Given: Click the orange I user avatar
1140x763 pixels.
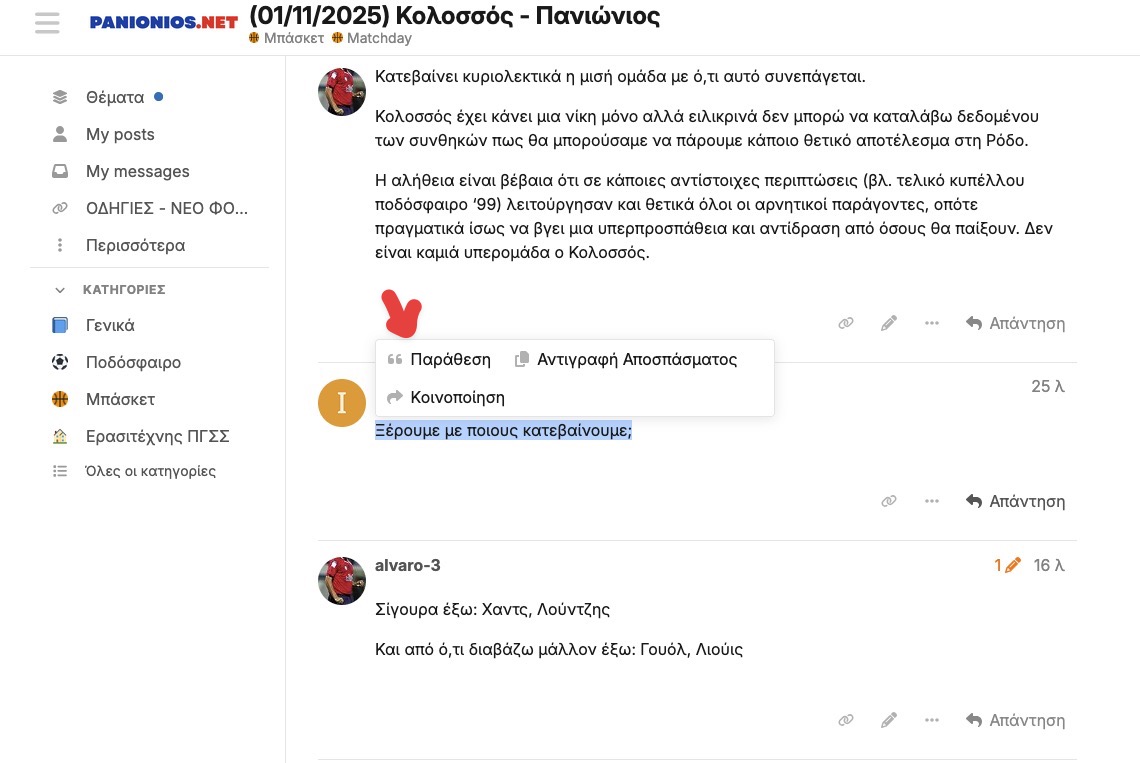Looking at the screenshot, I should pos(342,402).
